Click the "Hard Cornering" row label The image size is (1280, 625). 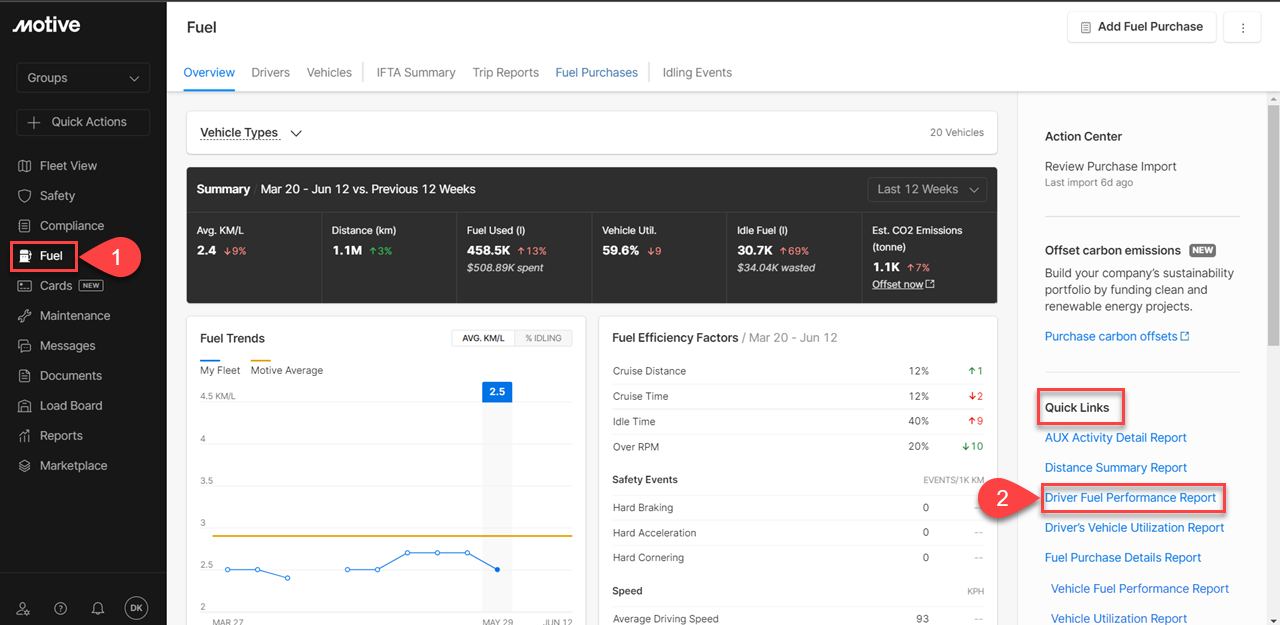[649, 558]
